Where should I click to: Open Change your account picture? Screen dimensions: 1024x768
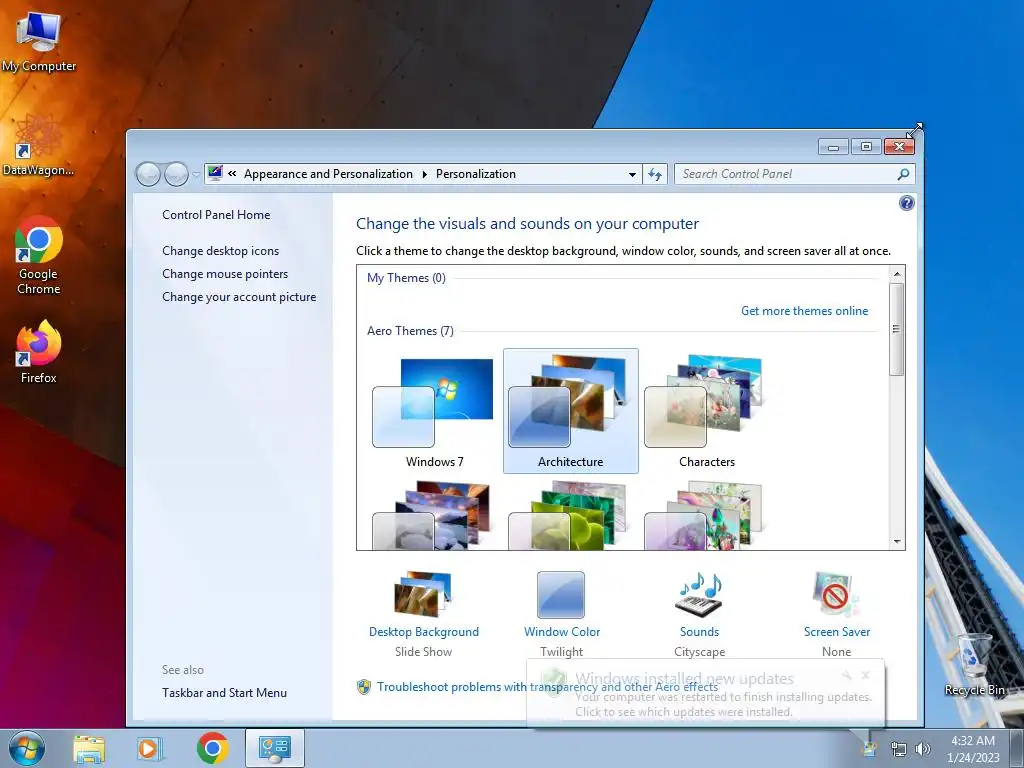239,296
